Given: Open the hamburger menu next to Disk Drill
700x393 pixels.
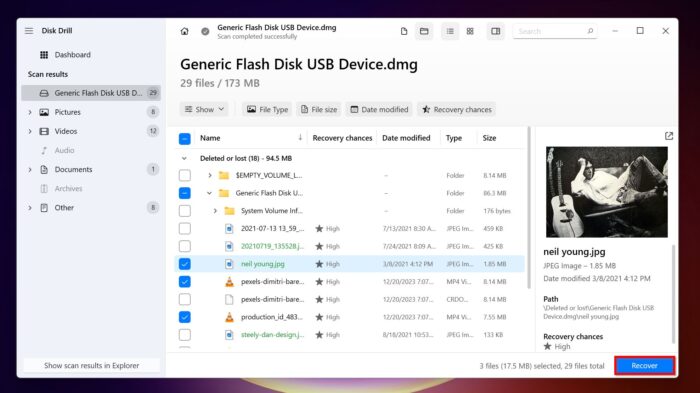Looking at the screenshot, I should tap(29, 31).
